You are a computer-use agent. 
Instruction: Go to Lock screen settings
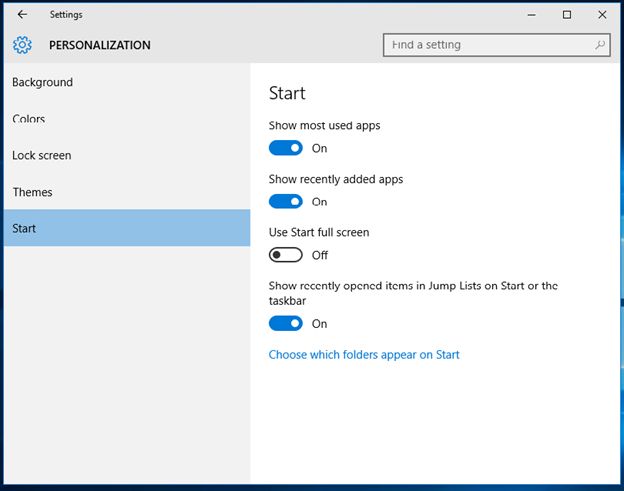[42, 155]
